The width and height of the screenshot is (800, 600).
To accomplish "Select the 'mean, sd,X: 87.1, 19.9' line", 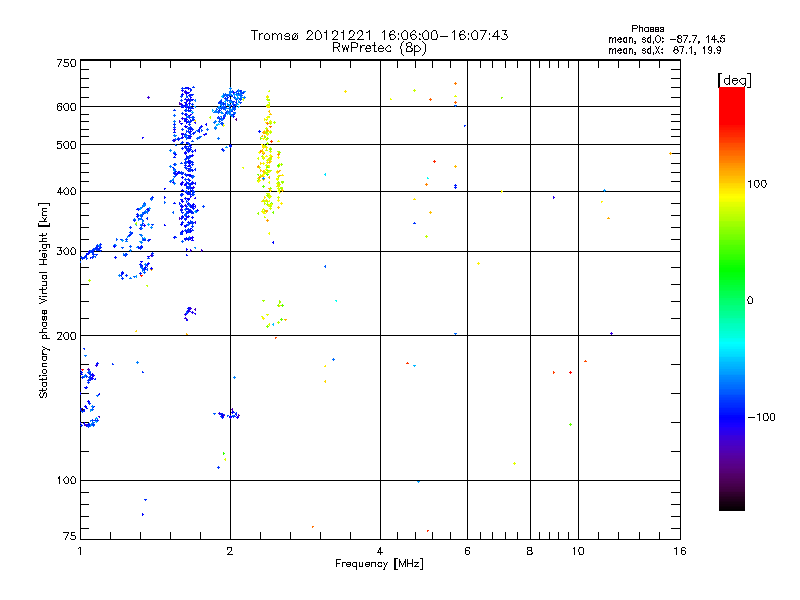I will (664, 50).
